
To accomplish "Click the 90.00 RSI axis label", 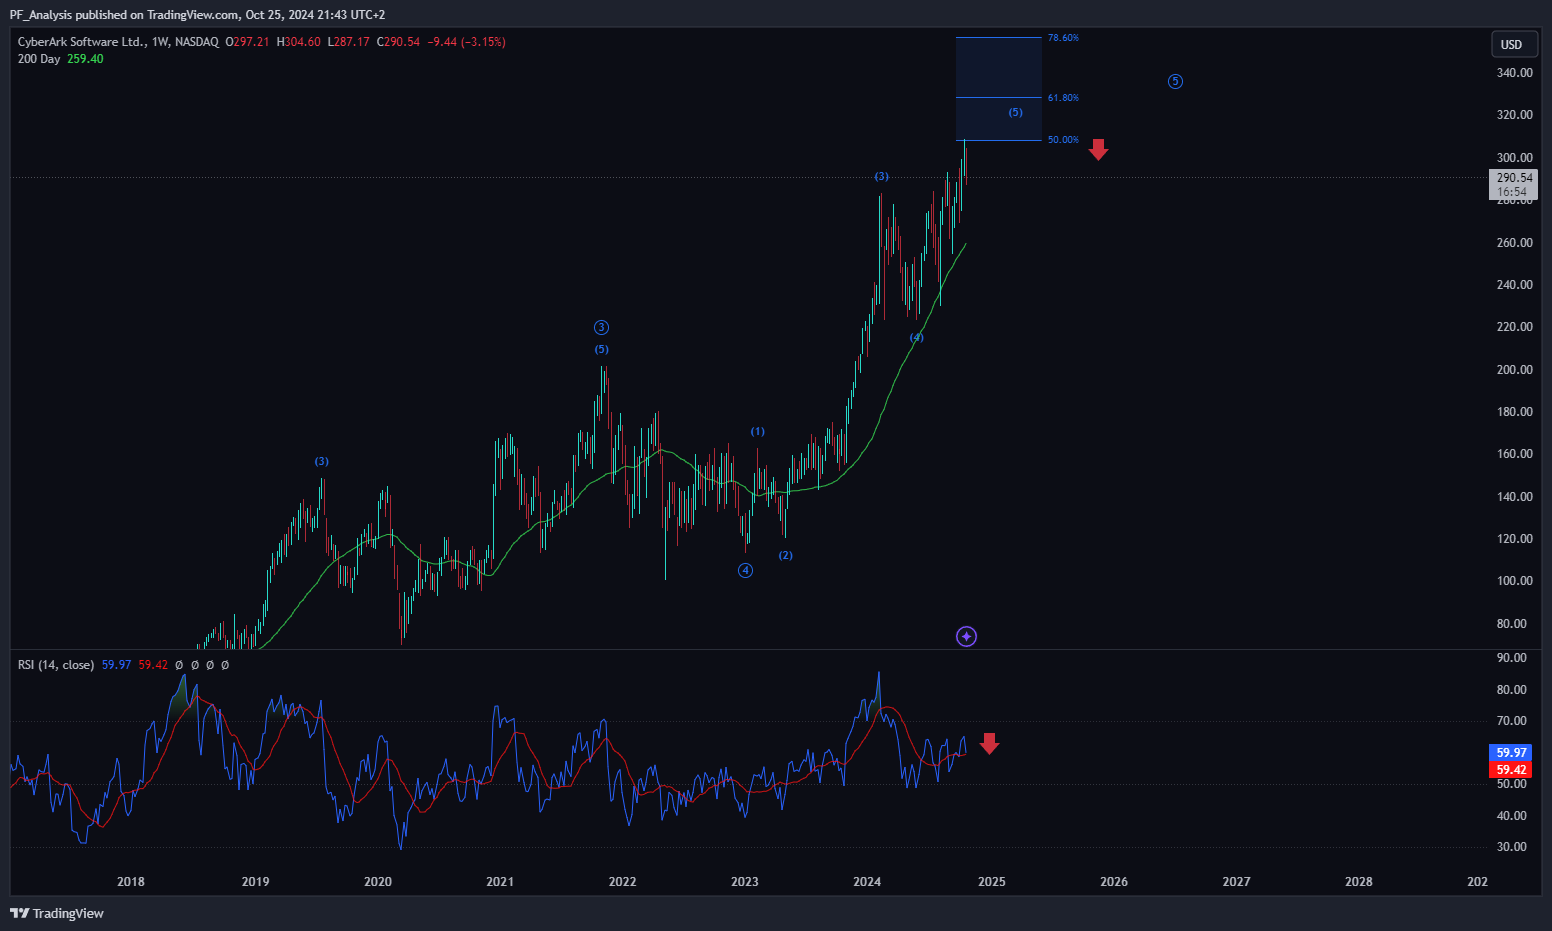I will coord(1511,657).
